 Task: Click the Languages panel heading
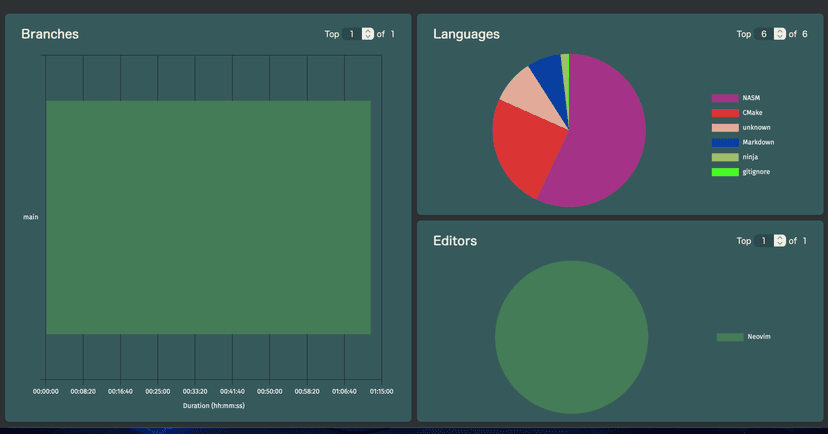(x=466, y=34)
